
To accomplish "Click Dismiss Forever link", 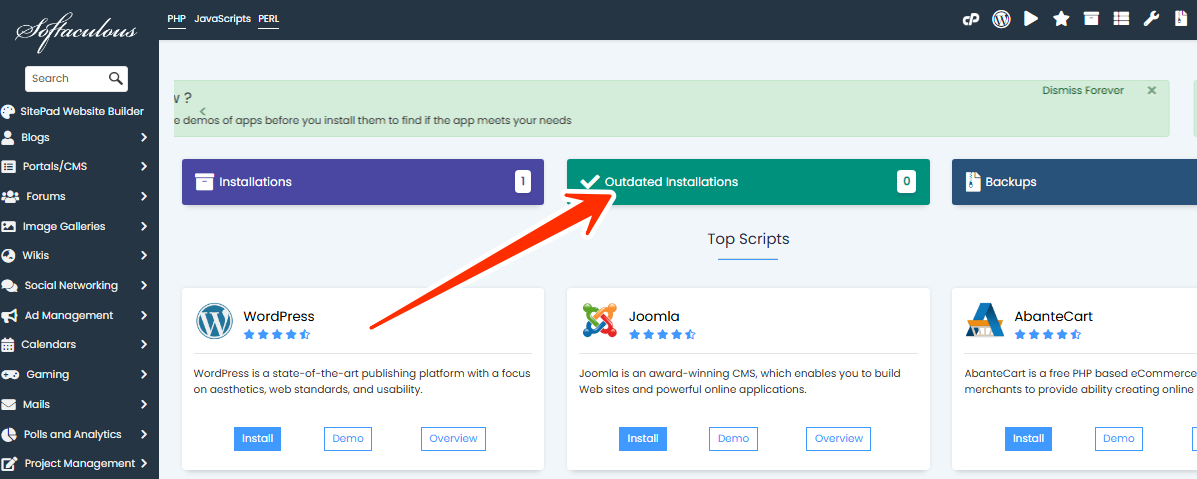I will point(1082,90).
